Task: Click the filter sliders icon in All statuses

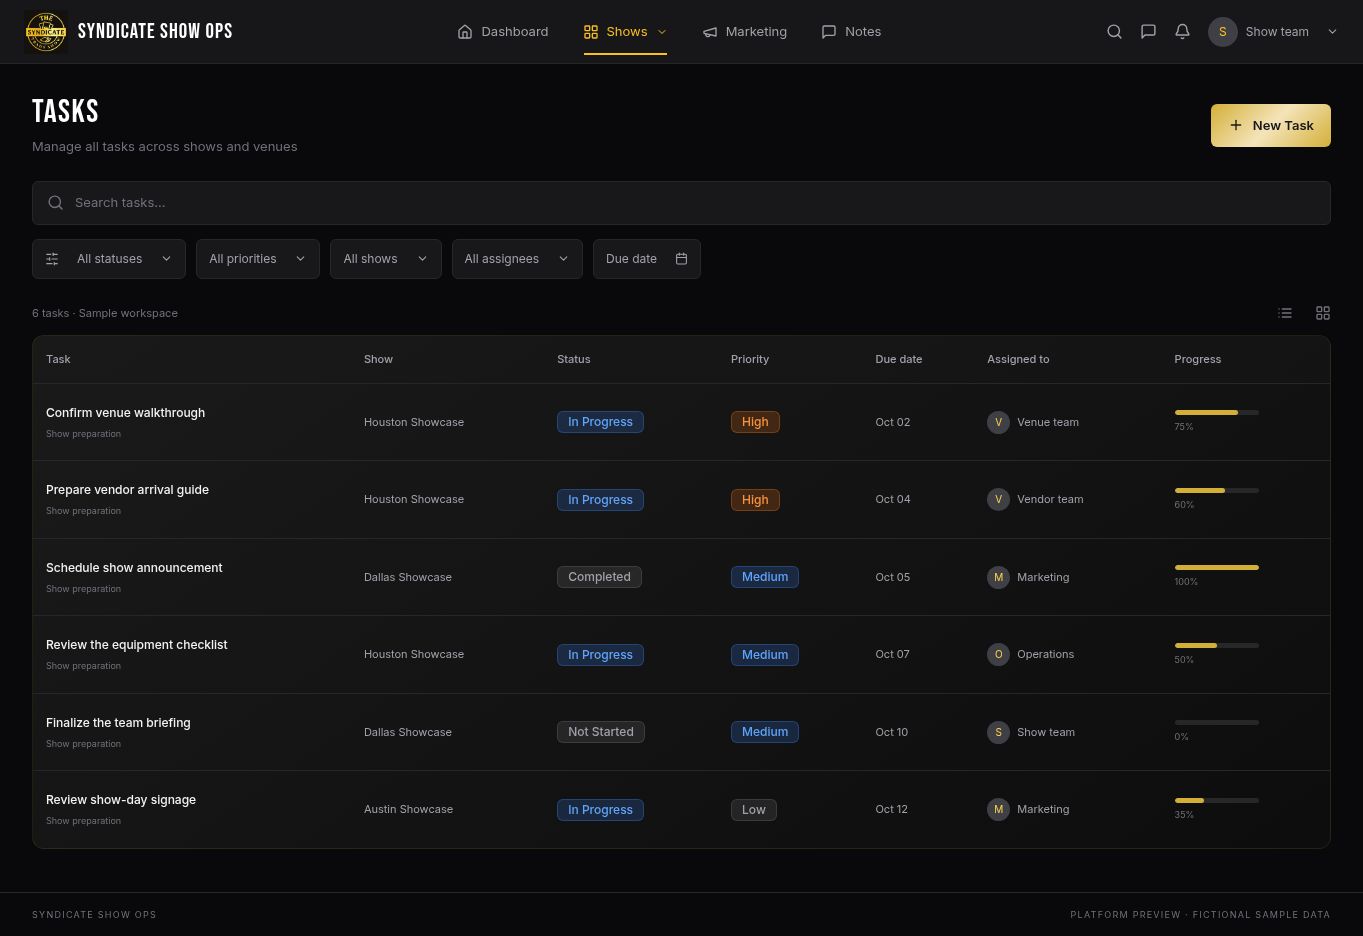Action: point(52,259)
